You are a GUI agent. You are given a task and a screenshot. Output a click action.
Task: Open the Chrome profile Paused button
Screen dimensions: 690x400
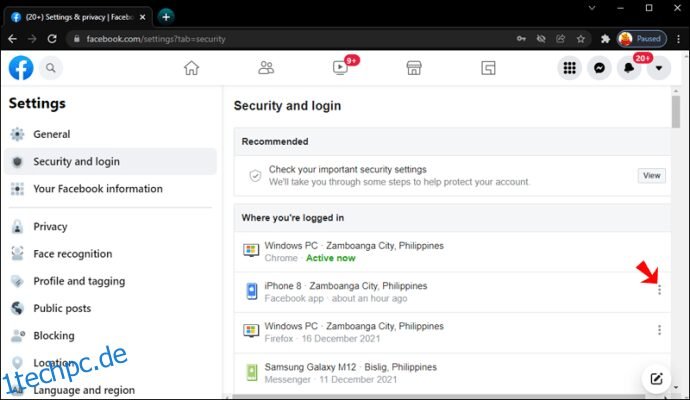[x=642, y=39]
